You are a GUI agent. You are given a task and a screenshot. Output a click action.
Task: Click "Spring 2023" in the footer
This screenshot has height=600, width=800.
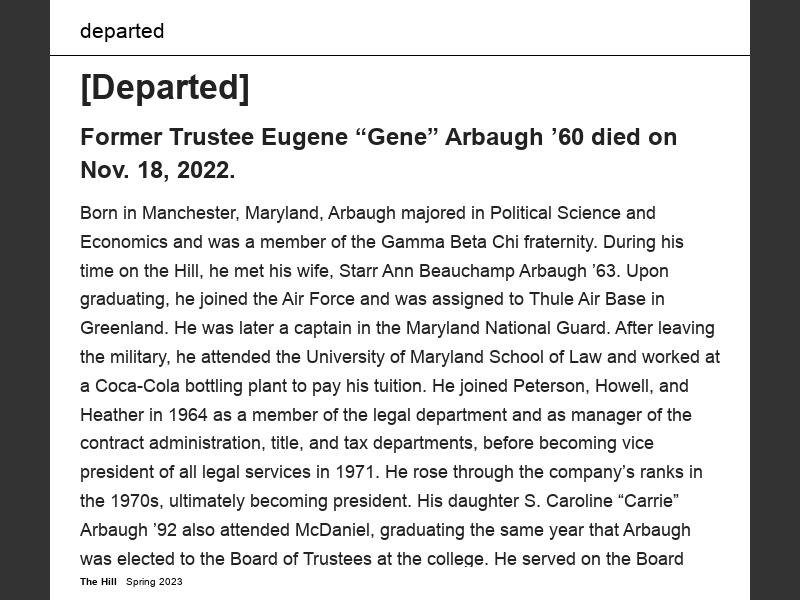(x=154, y=582)
